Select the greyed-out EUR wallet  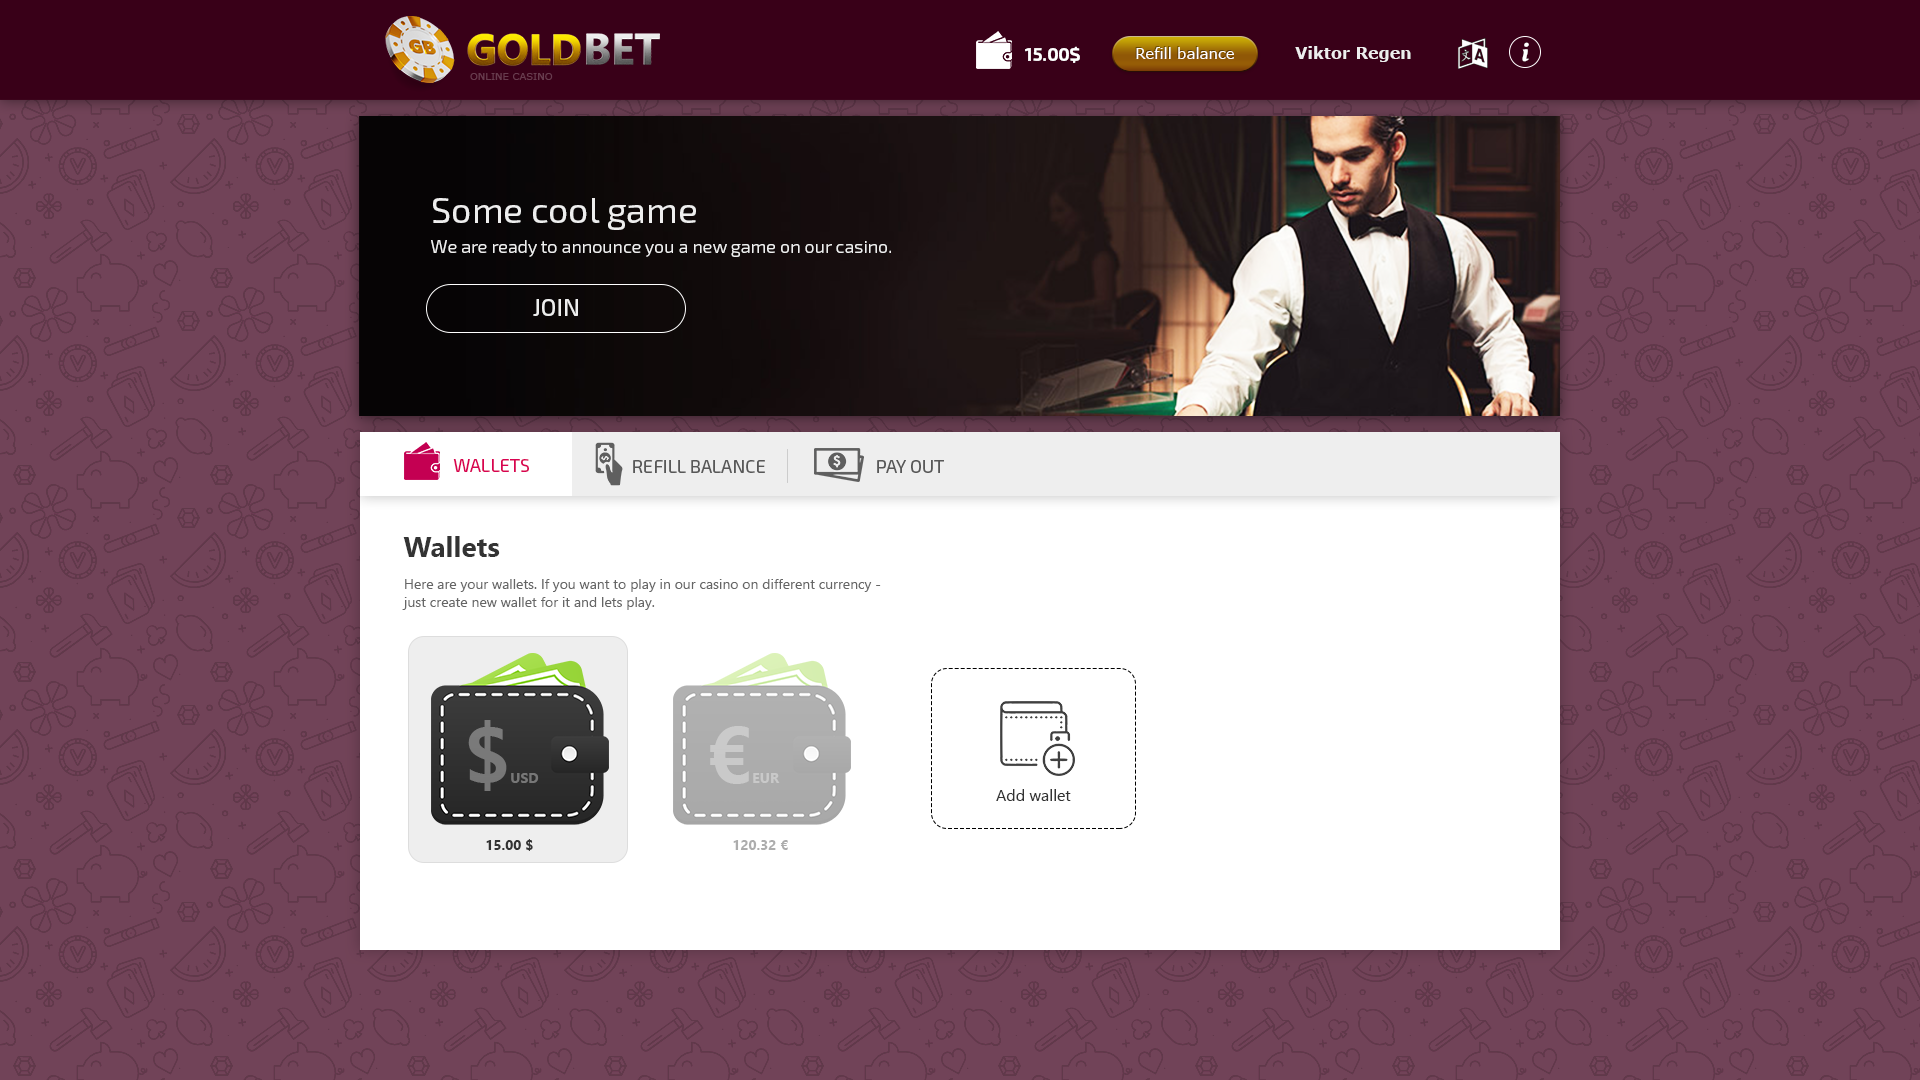pyautogui.click(x=761, y=751)
